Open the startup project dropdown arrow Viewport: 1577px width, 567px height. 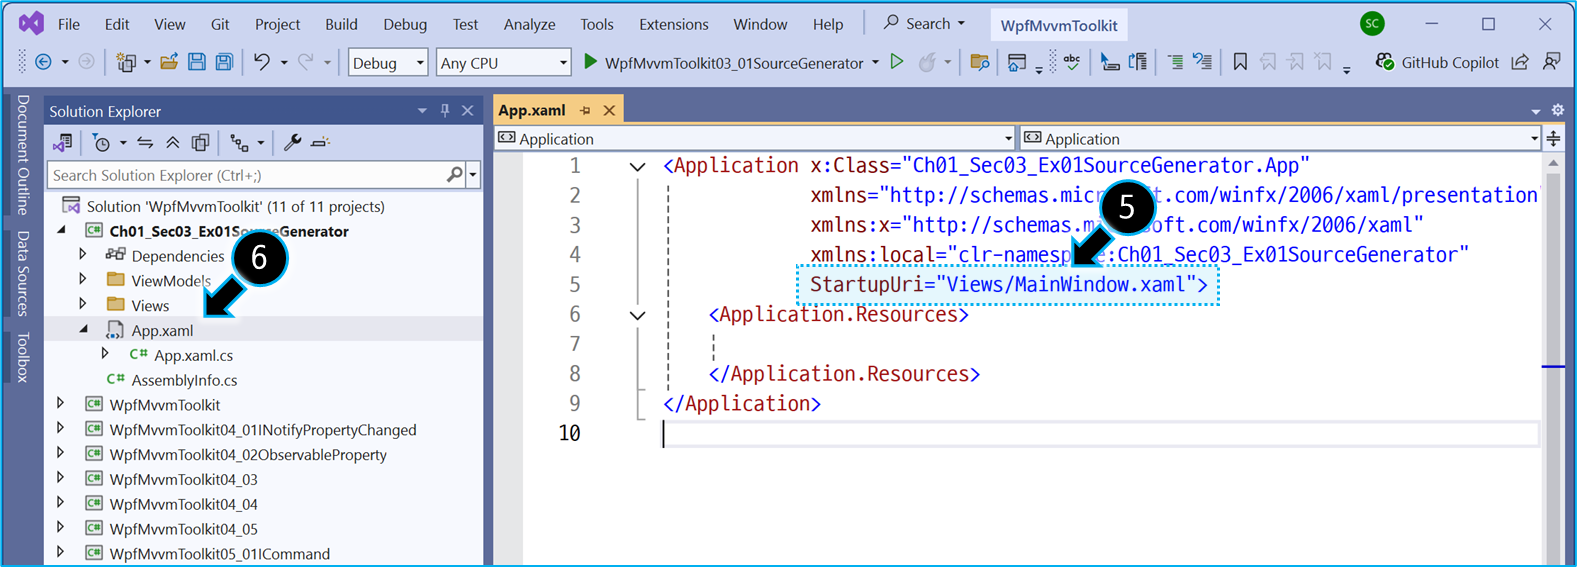click(875, 63)
